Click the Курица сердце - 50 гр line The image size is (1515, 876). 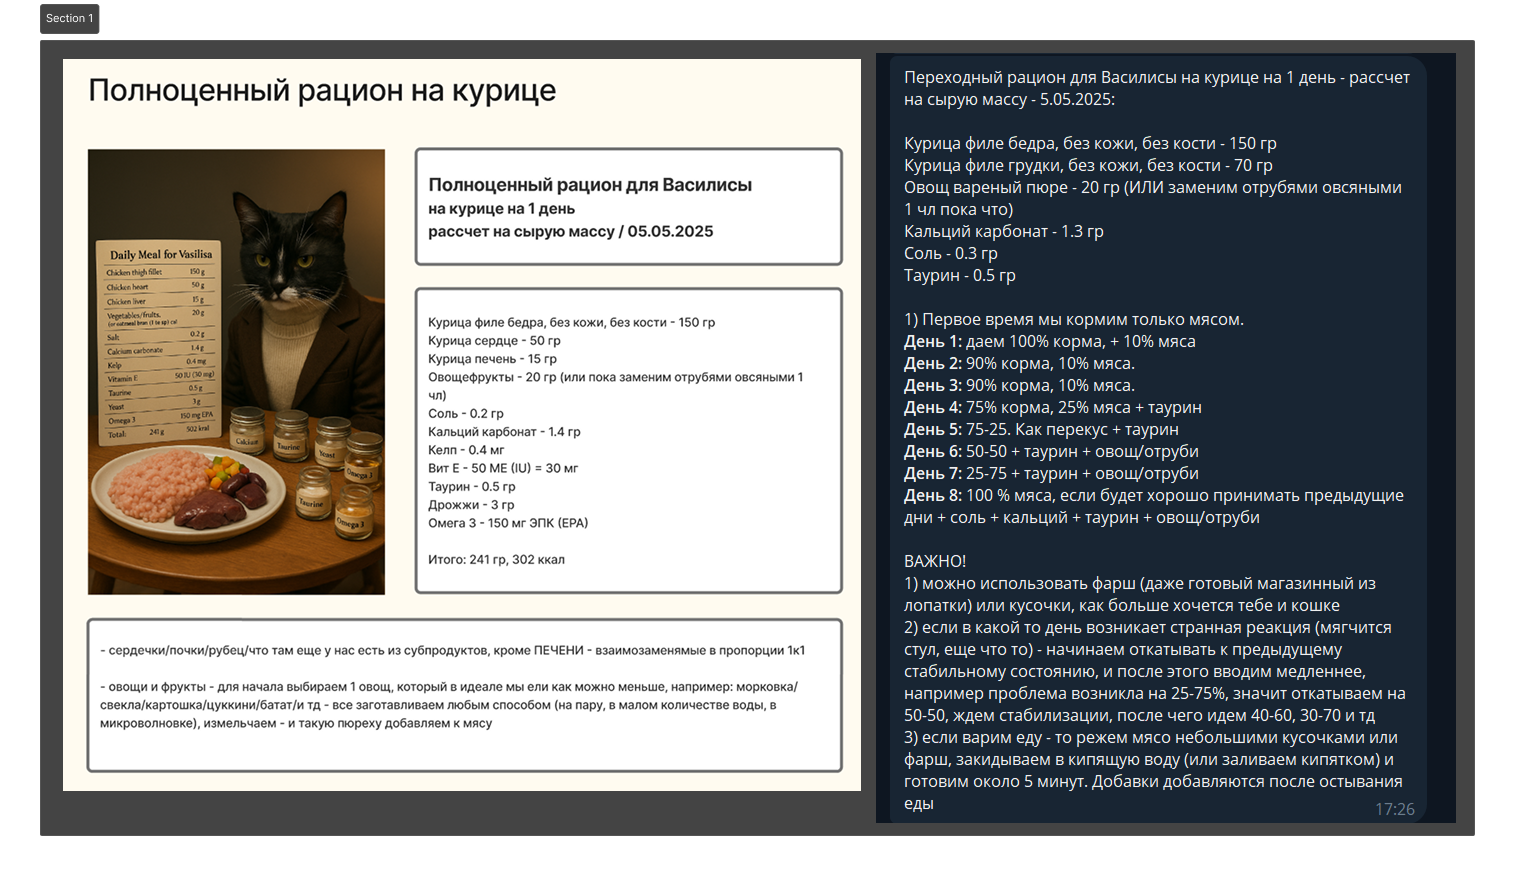coord(494,341)
